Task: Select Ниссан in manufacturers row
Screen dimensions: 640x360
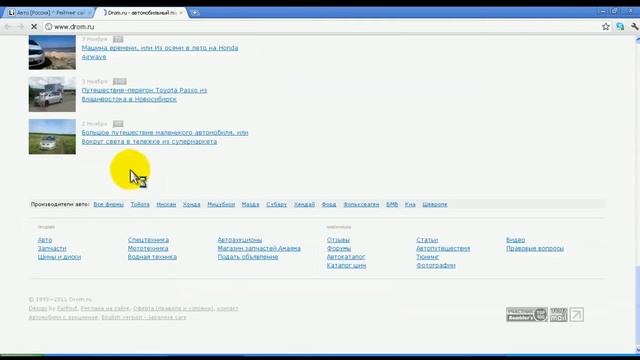Action: [x=166, y=204]
